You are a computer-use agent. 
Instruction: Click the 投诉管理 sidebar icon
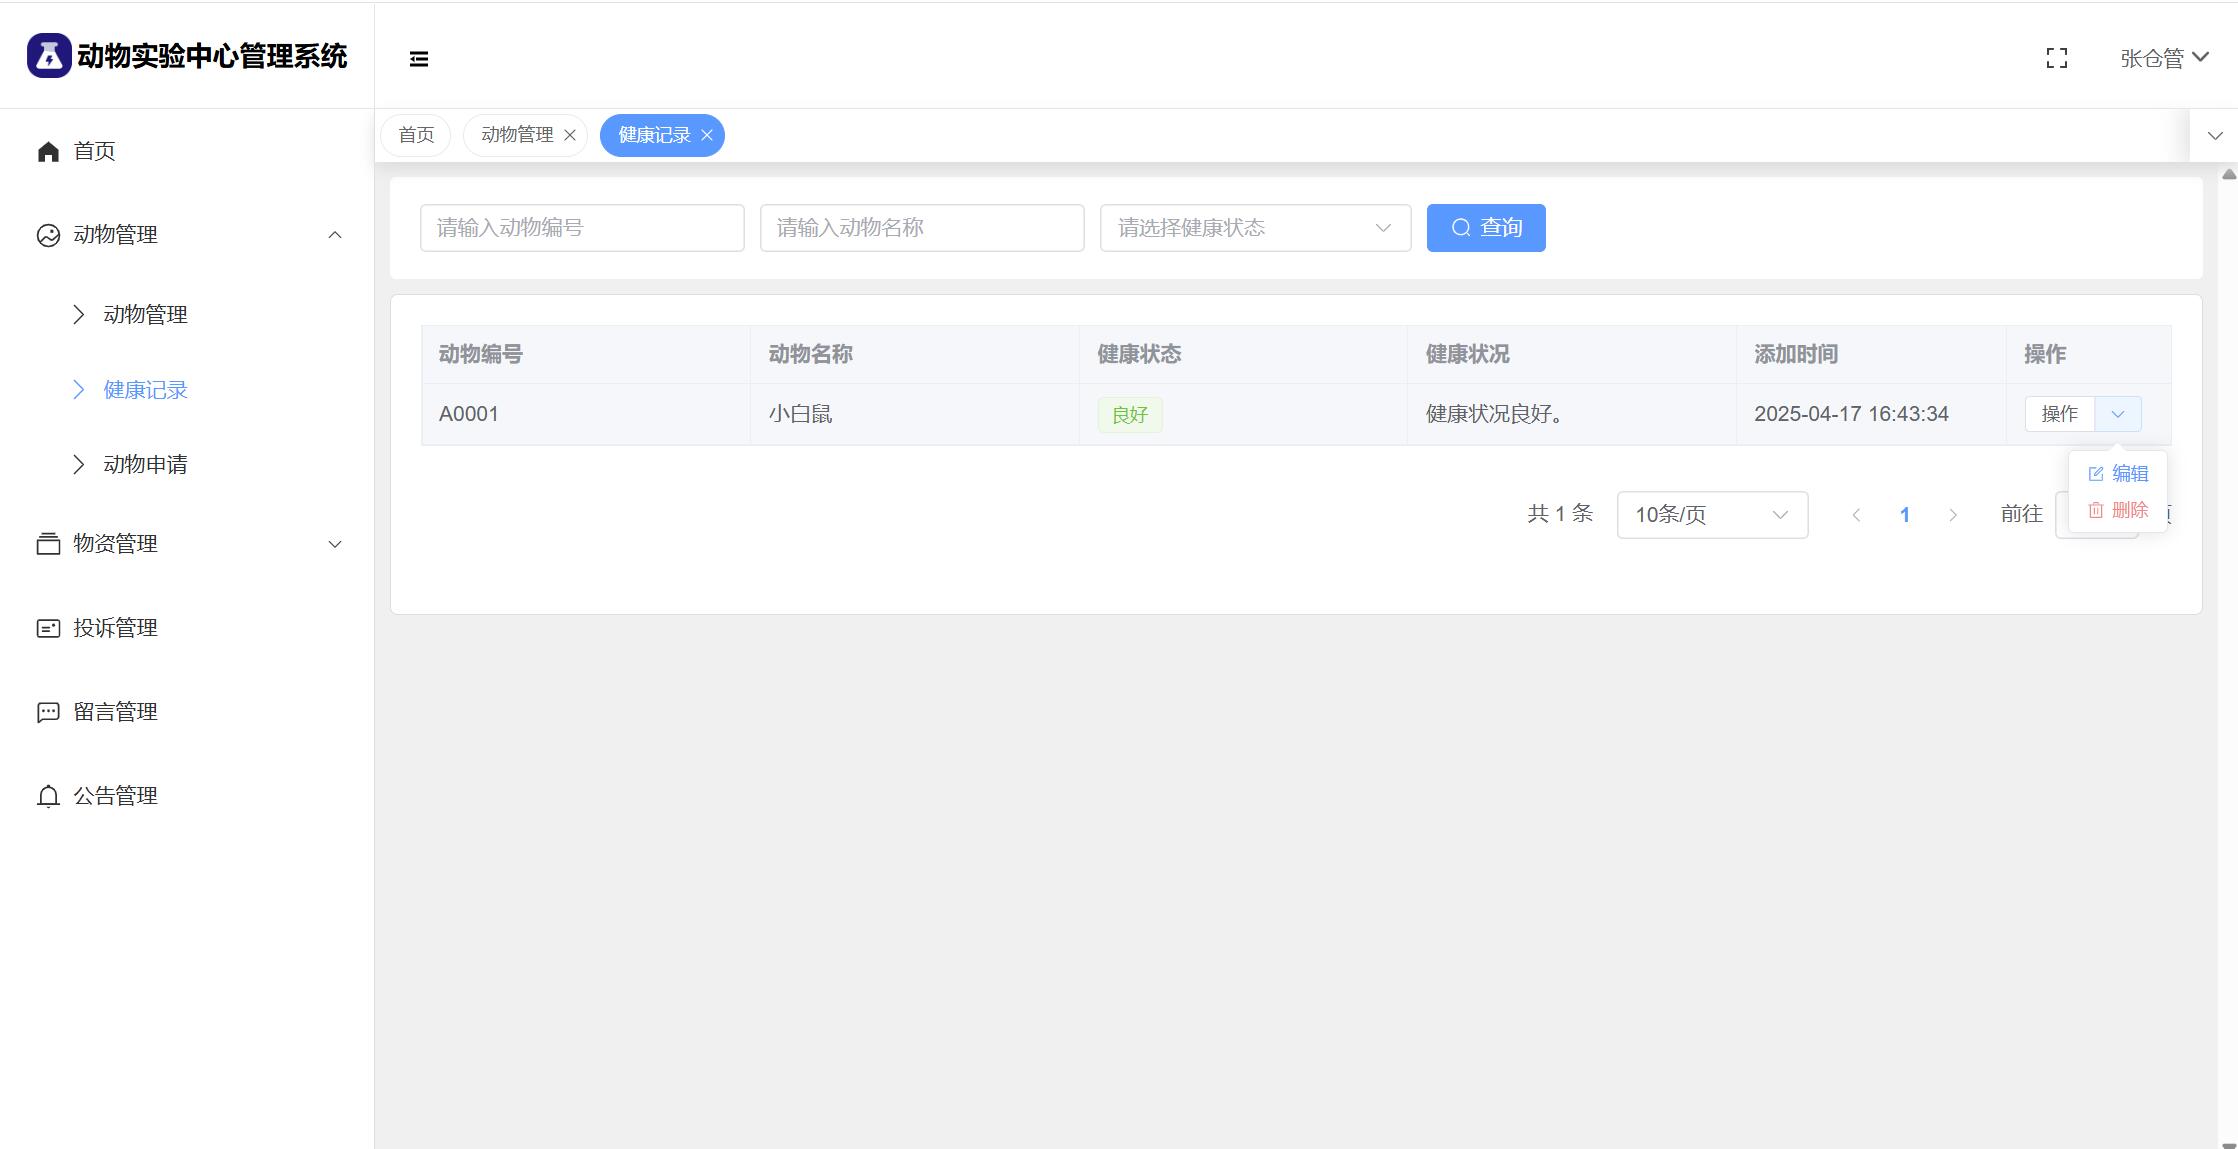(x=48, y=628)
